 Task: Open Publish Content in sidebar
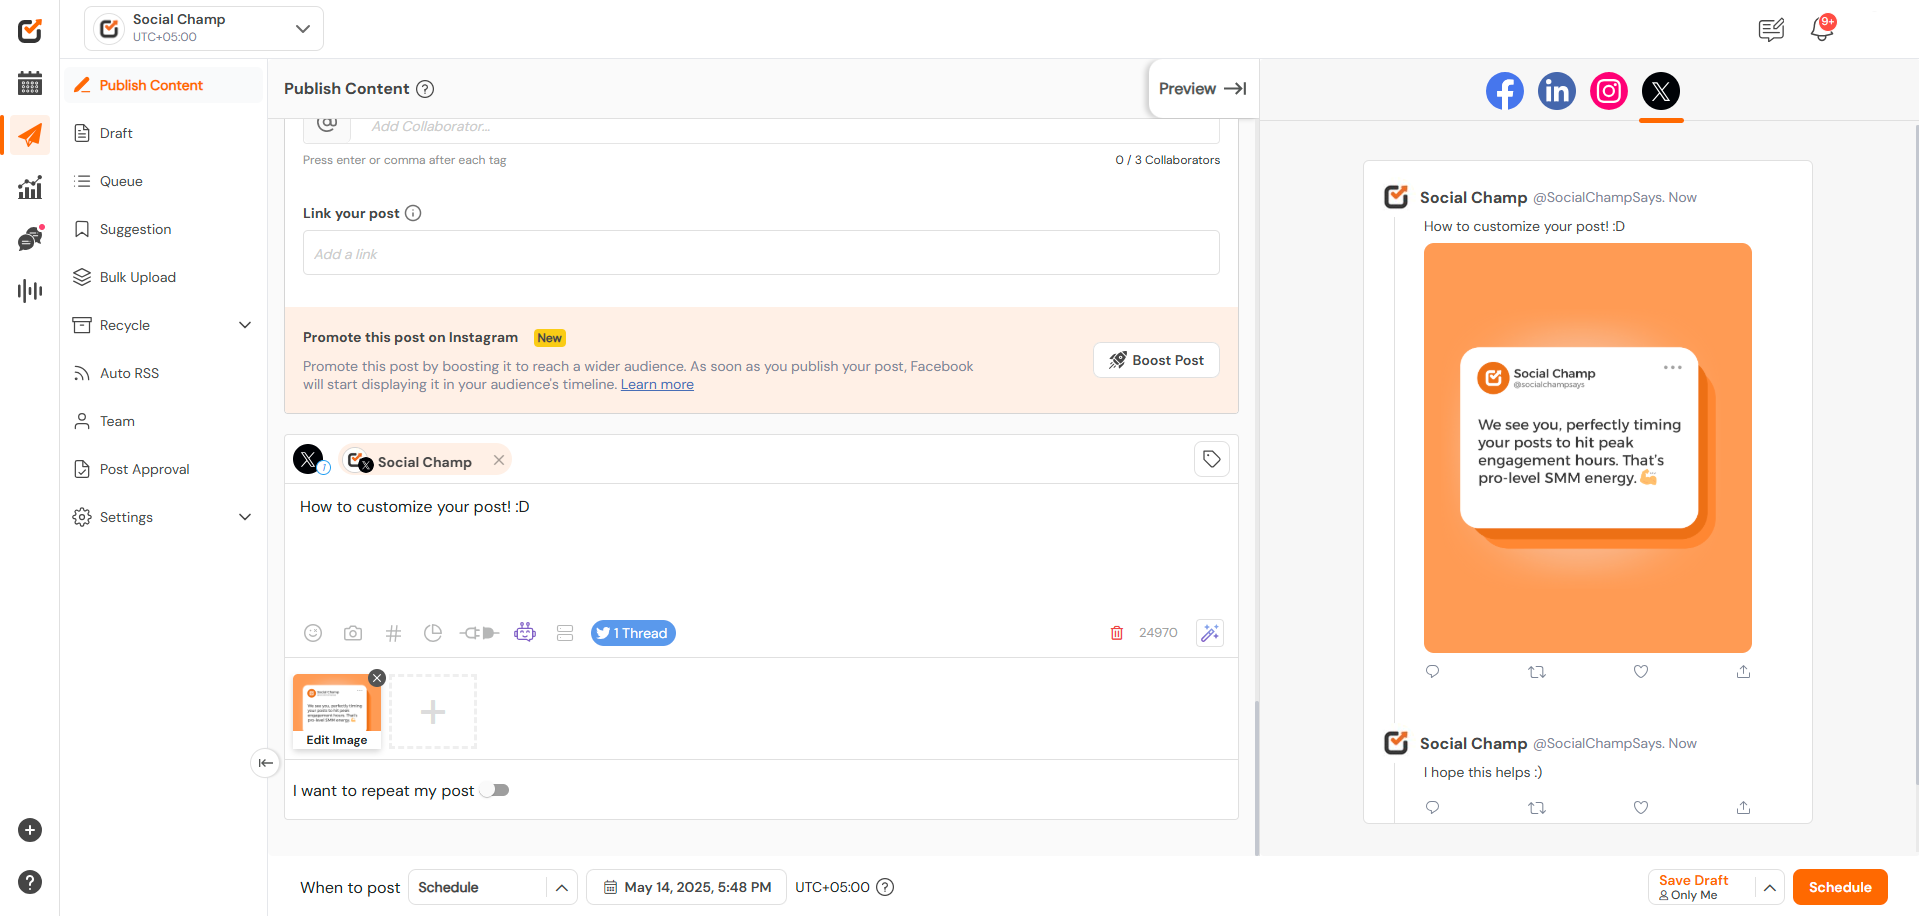[x=164, y=85]
